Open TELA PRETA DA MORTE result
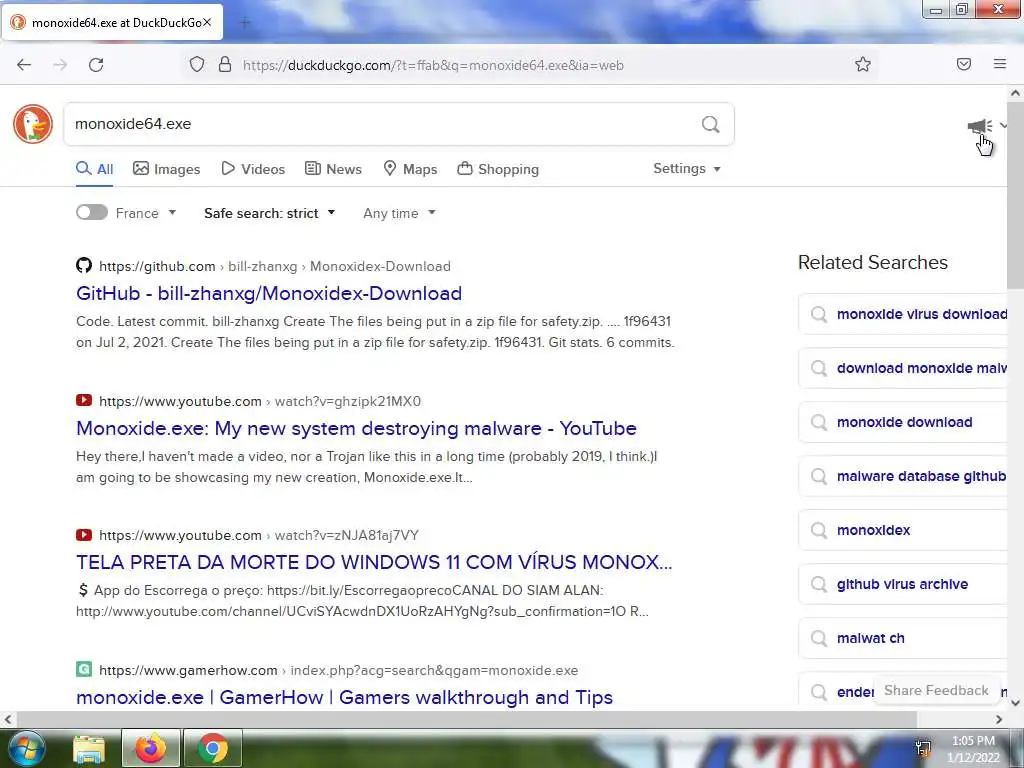Image resolution: width=1024 pixels, height=768 pixels. point(374,562)
